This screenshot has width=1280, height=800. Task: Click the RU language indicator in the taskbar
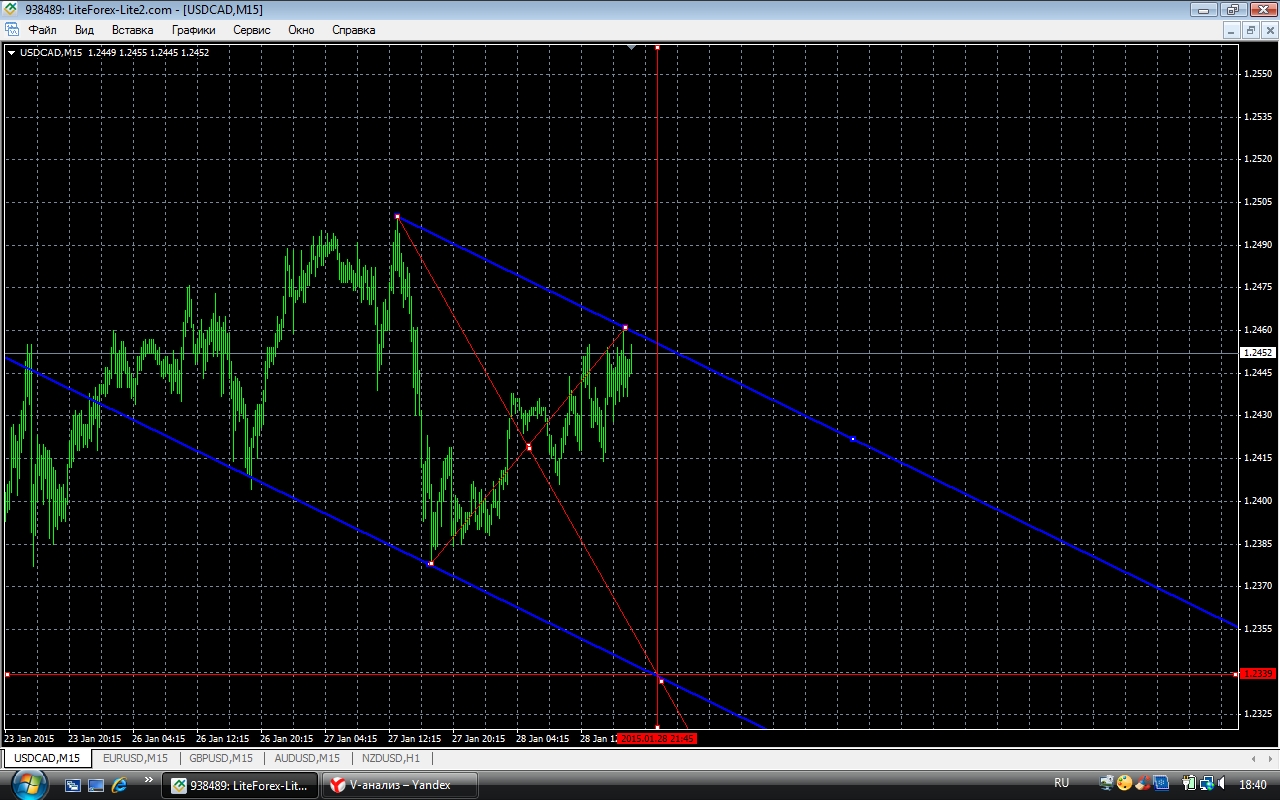pyautogui.click(x=1061, y=783)
